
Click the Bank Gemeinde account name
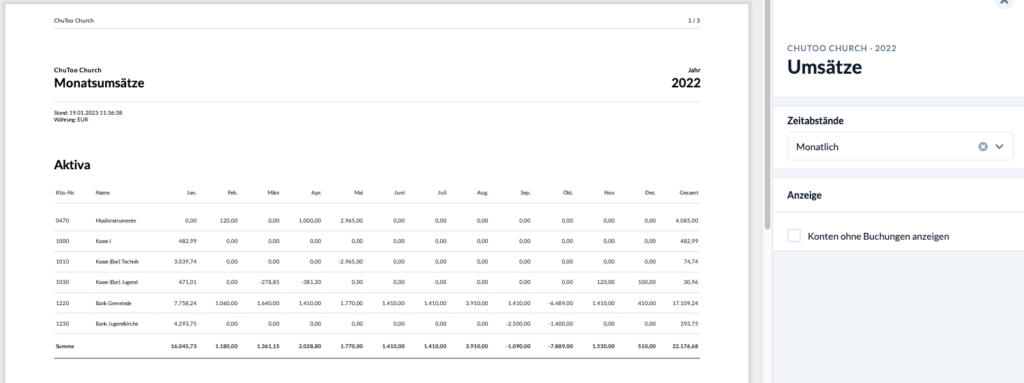[114, 303]
